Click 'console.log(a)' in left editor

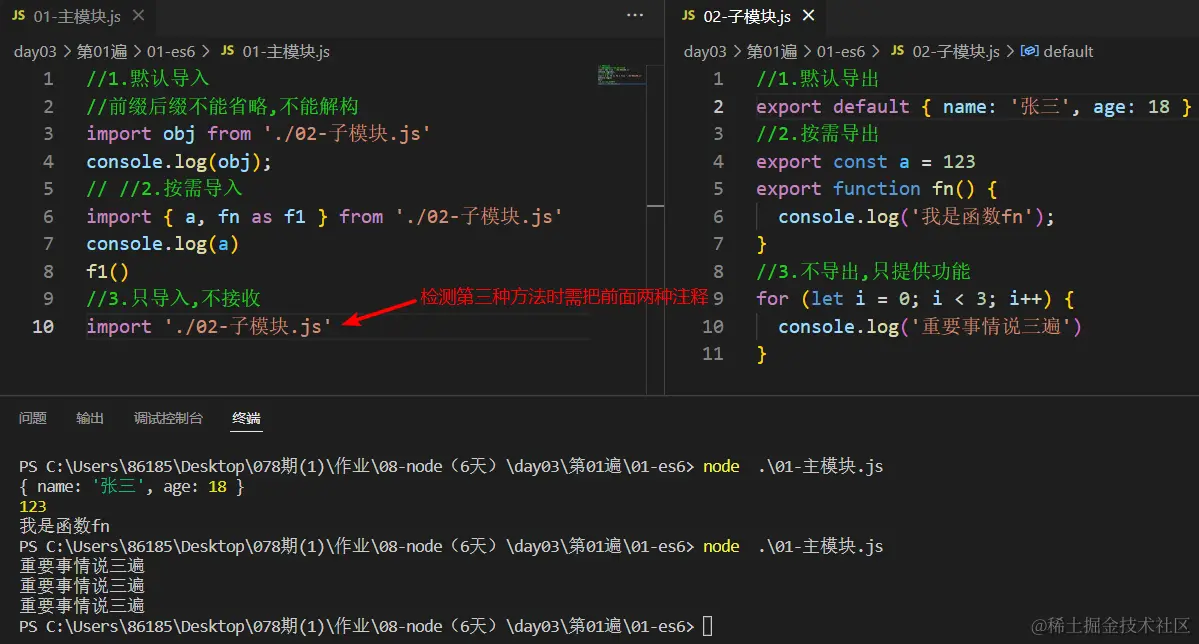163,244
